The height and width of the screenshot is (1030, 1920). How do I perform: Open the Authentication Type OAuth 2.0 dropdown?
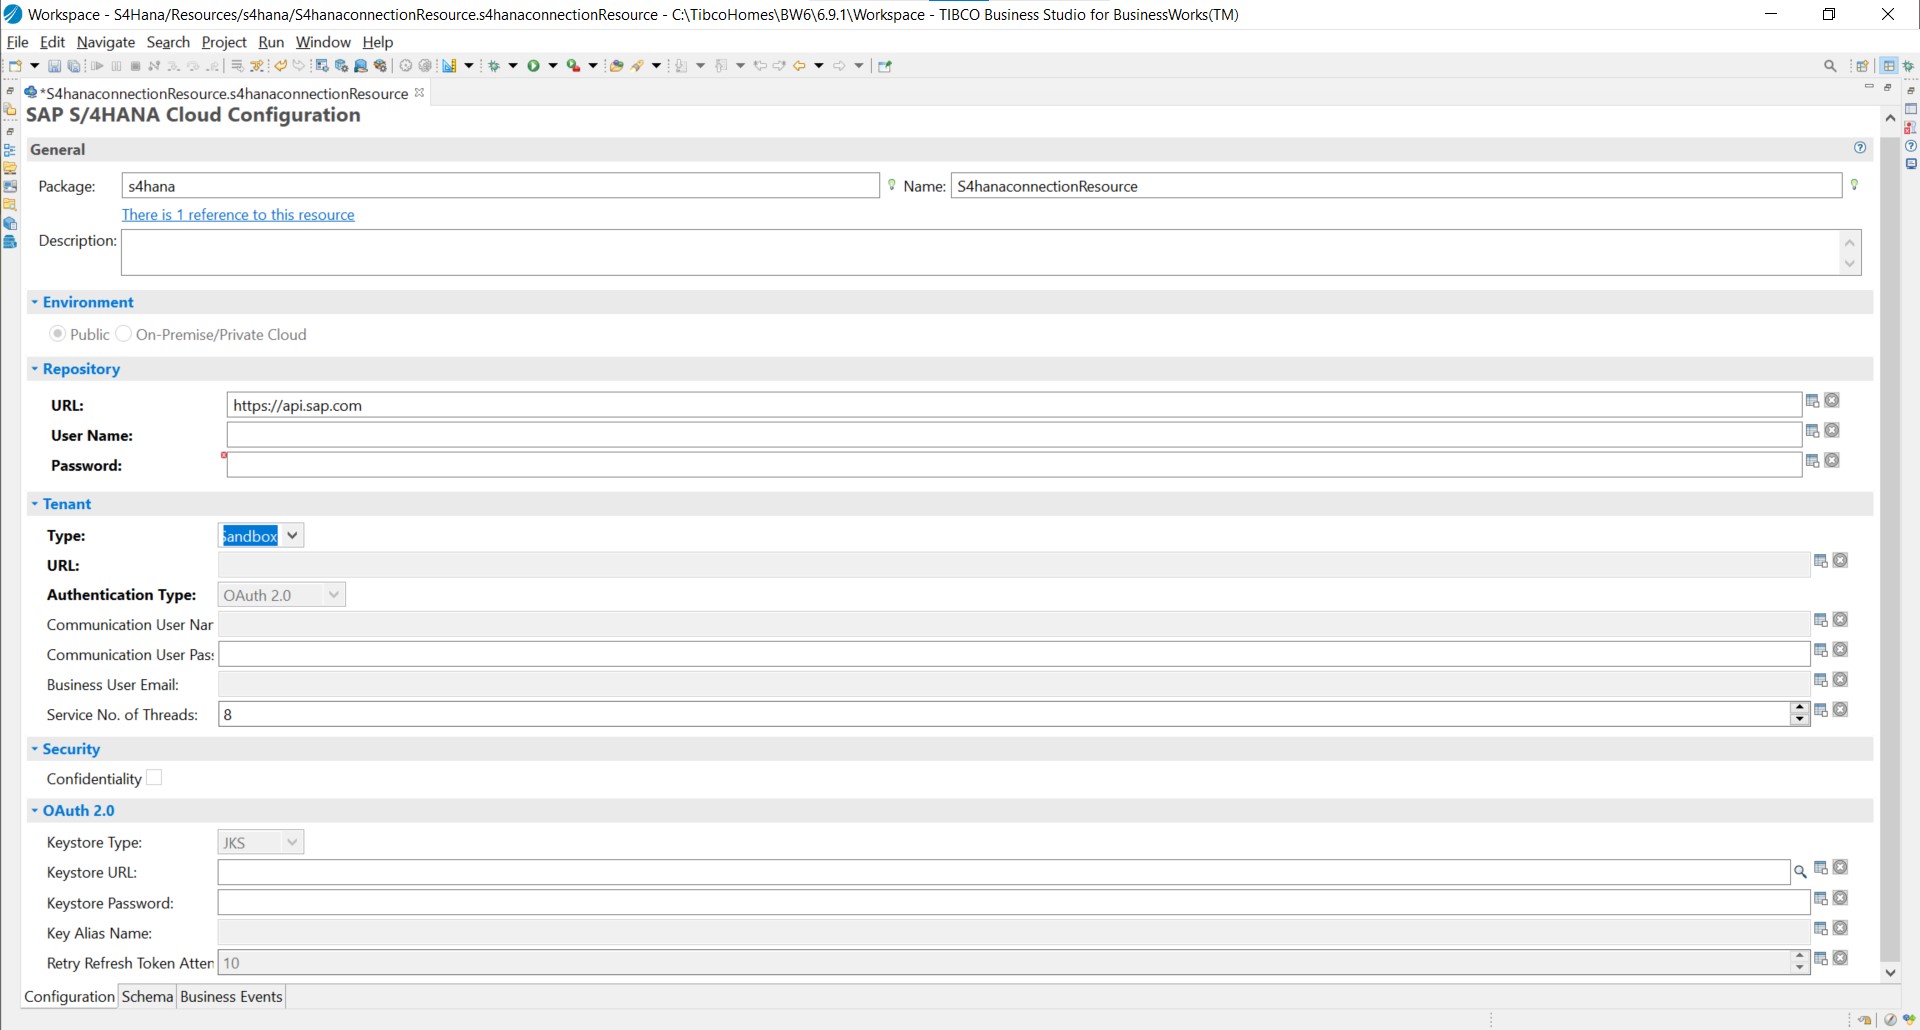(x=334, y=595)
